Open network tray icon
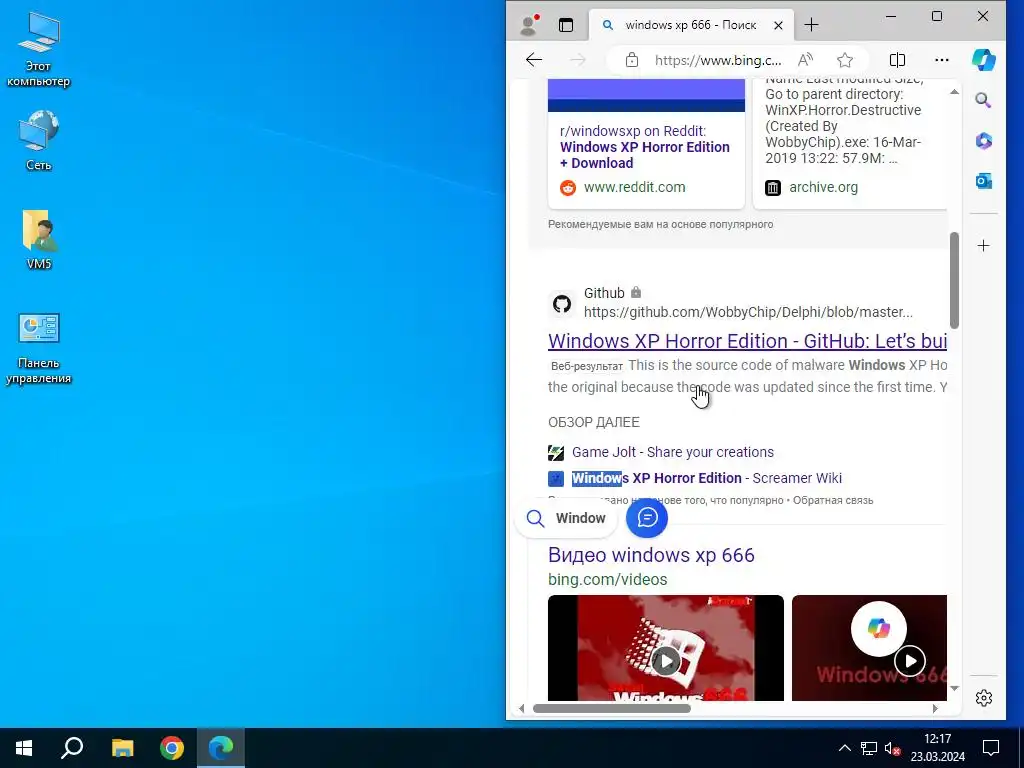 pyautogui.click(x=869, y=748)
